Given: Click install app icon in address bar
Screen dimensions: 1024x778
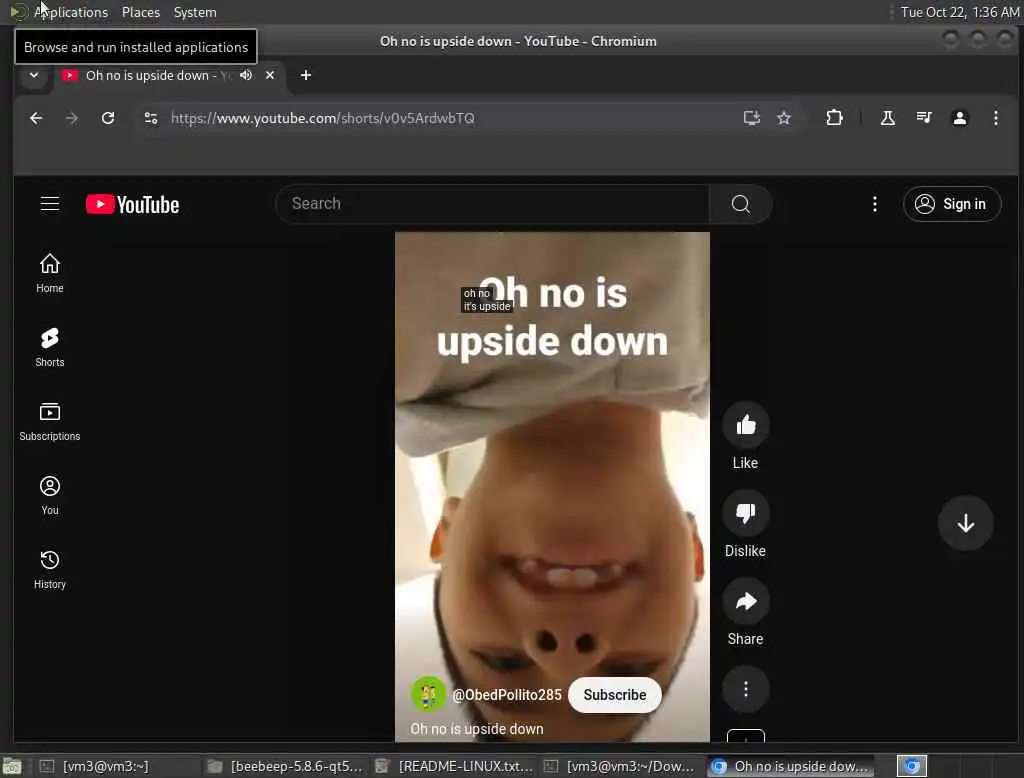Looking at the screenshot, I should point(752,118).
